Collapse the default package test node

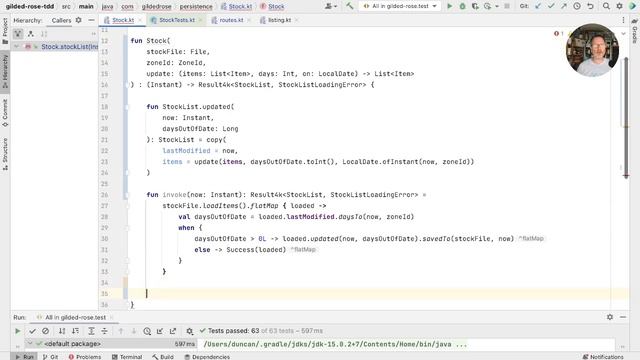29,344
